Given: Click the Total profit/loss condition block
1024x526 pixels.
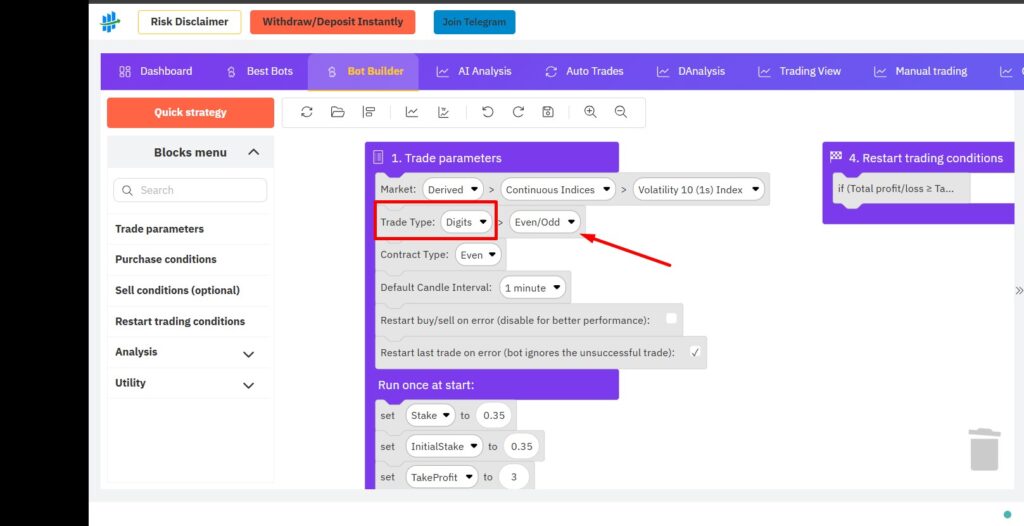Looking at the screenshot, I should click(x=901, y=189).
